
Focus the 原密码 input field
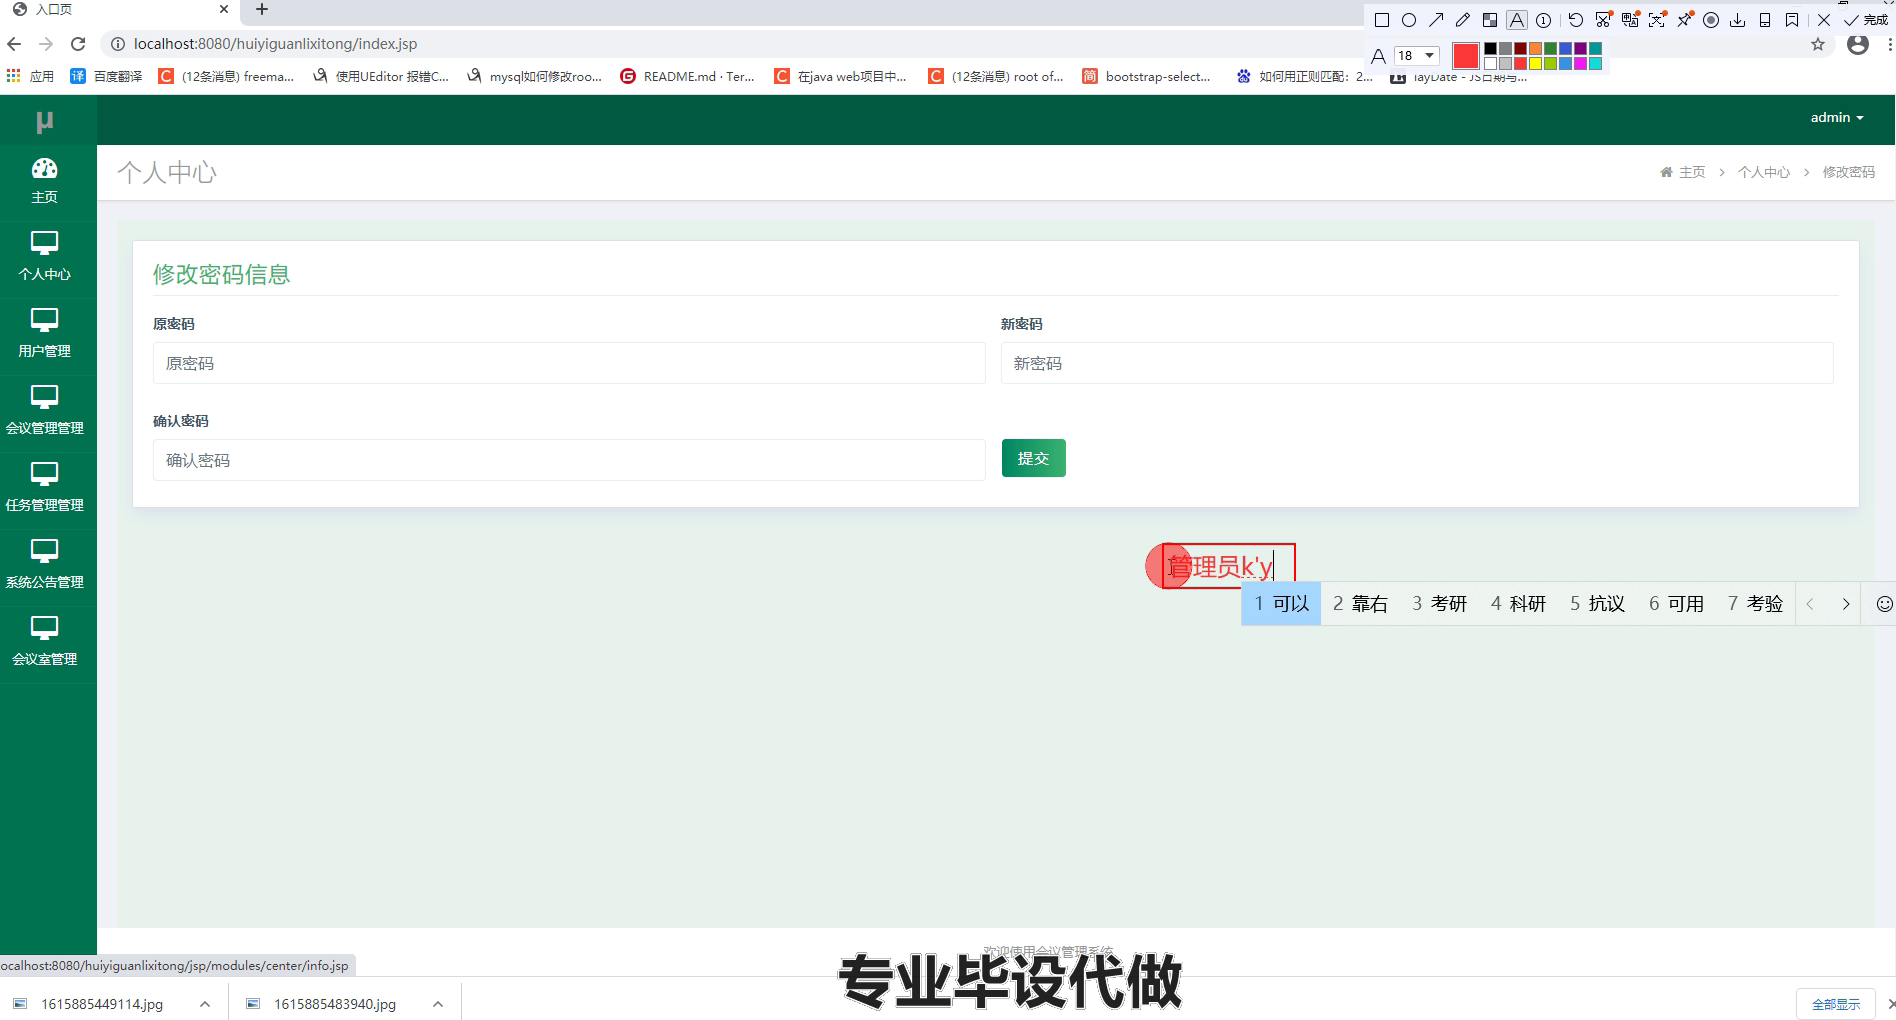coord(569,363)
